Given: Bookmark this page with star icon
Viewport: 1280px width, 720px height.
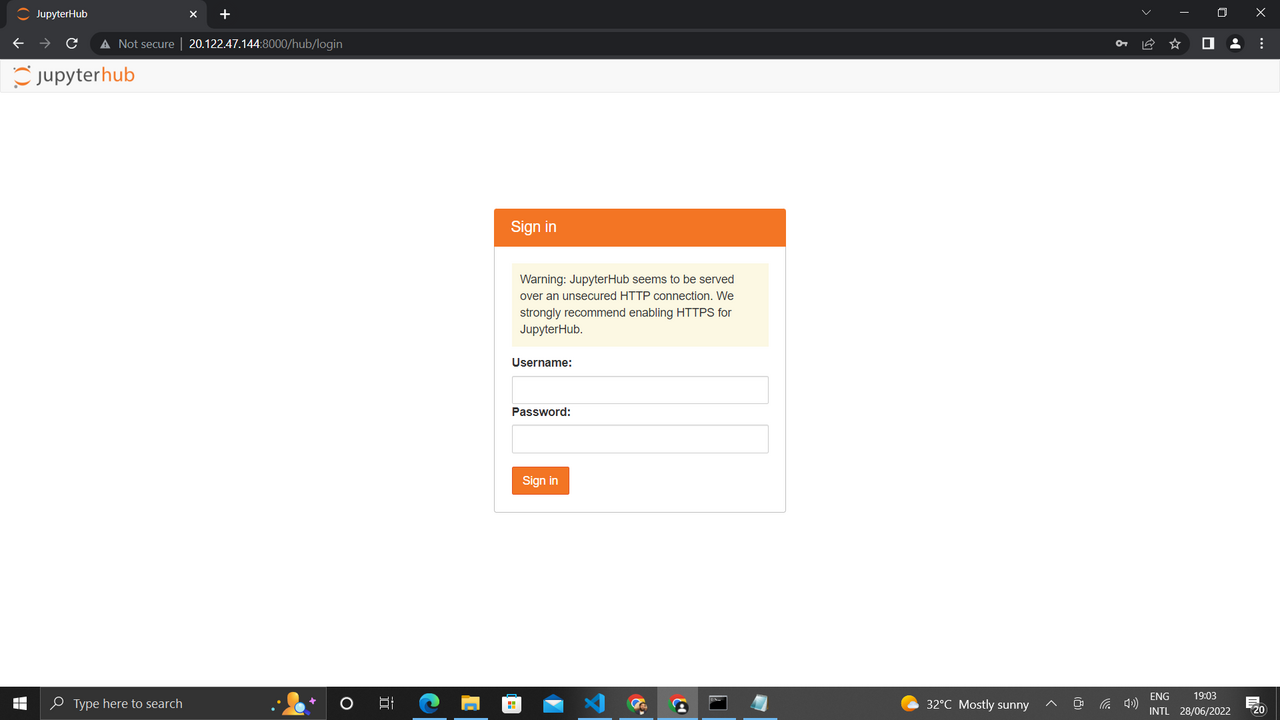Looking at the screenshot, I should click(1175, 44).
